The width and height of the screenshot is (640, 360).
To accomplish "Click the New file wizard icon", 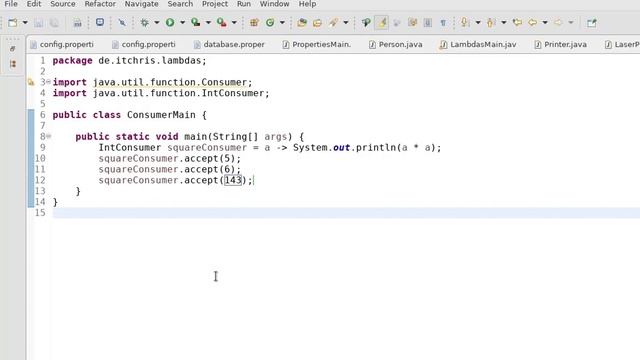I will coord(13,23).
